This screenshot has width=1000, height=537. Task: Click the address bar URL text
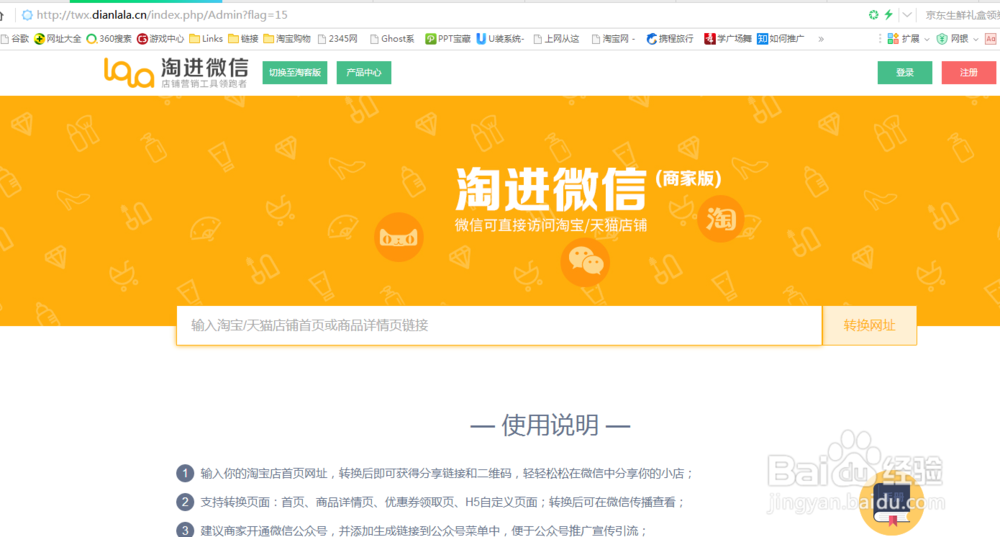(x=162, y=15)
